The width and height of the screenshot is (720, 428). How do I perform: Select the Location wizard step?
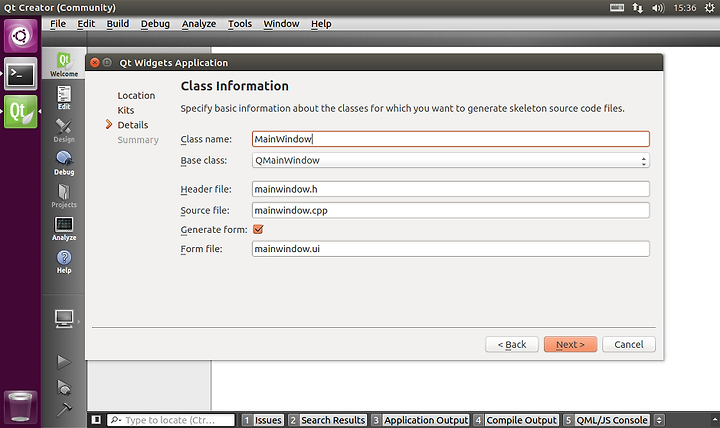(x=136, y=96)
